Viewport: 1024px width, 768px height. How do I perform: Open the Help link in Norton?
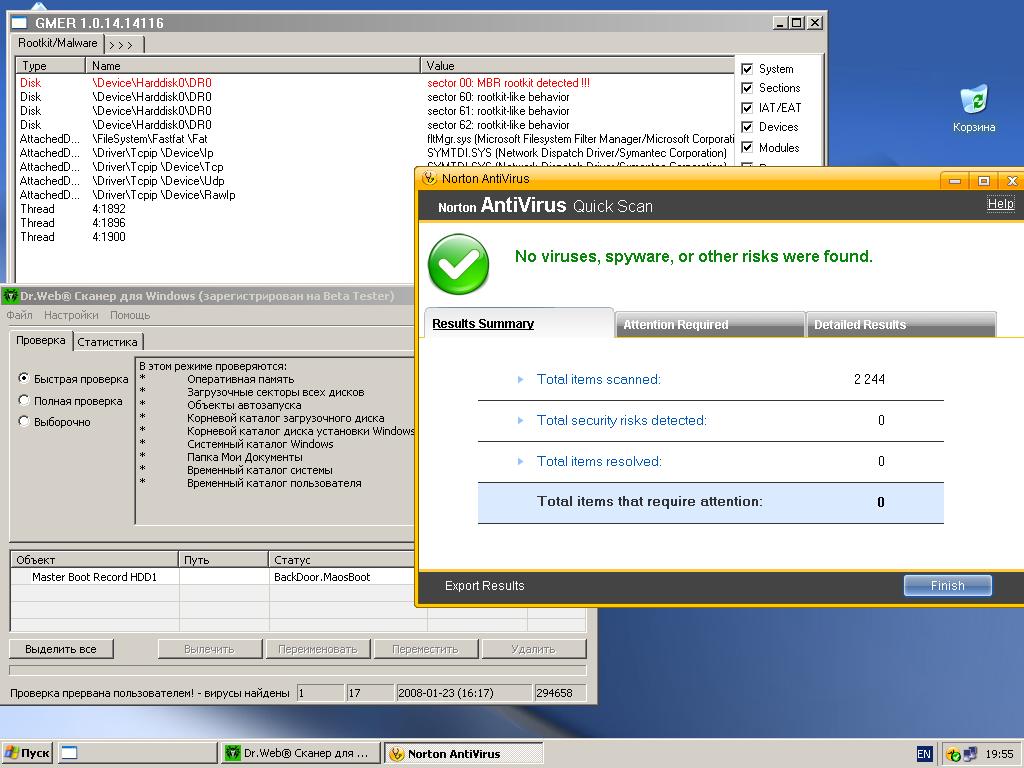1000,204
